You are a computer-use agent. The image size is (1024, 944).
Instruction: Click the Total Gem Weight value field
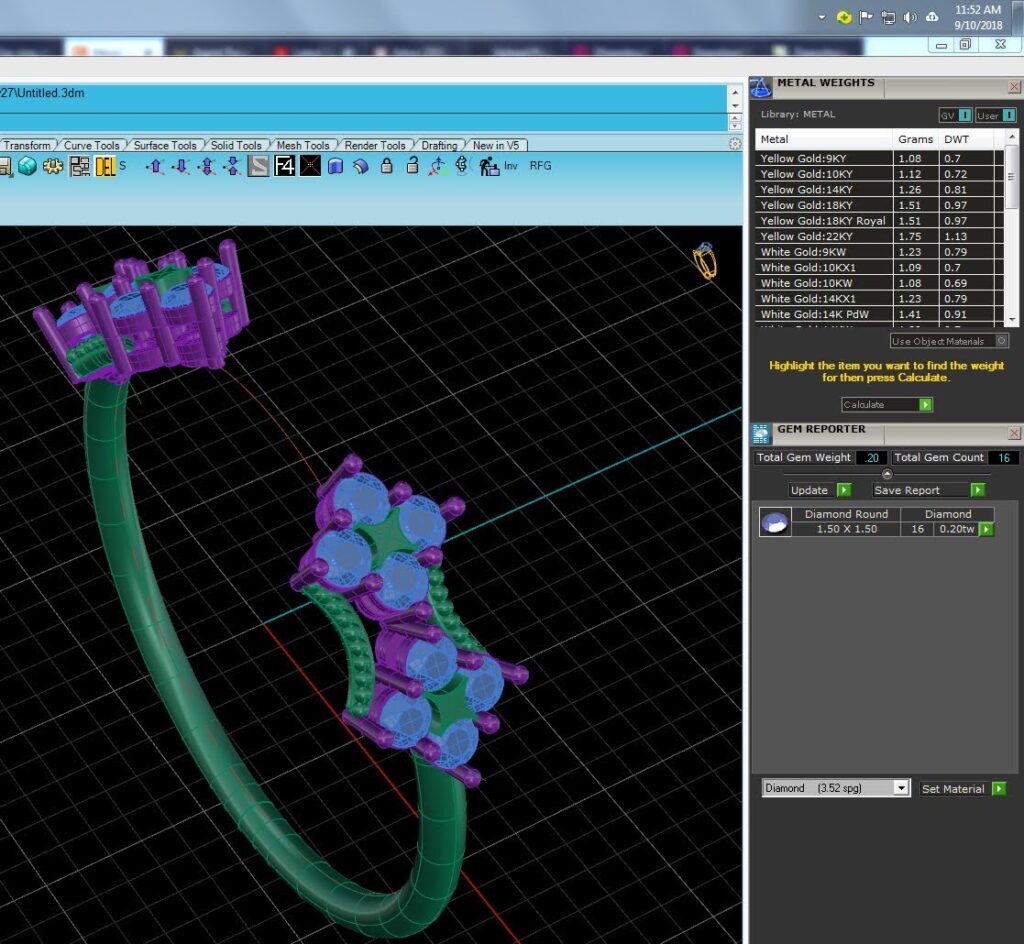coord(872,458)
